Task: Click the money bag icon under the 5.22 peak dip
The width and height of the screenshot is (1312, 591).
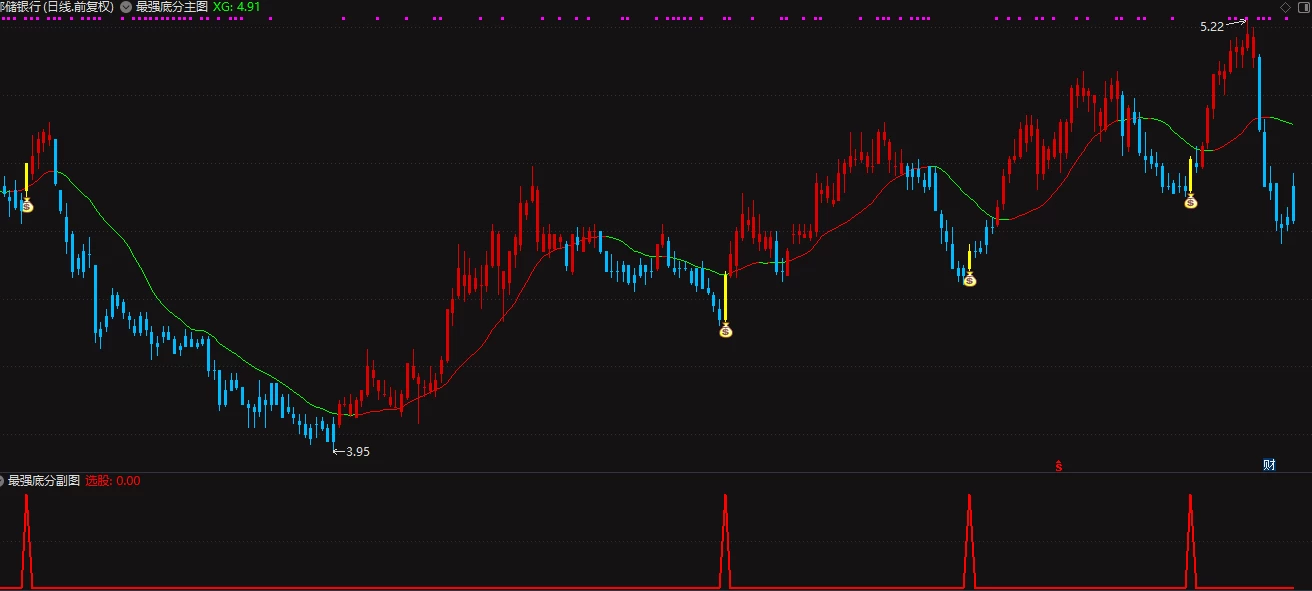Action: click(1190, 201)
